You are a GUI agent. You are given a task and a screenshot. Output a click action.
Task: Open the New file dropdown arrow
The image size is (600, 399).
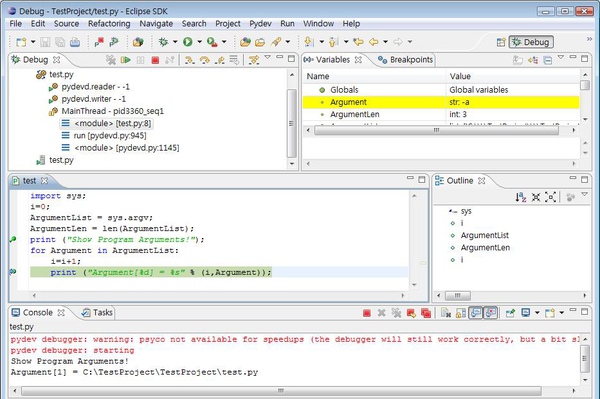click(33, 42)
